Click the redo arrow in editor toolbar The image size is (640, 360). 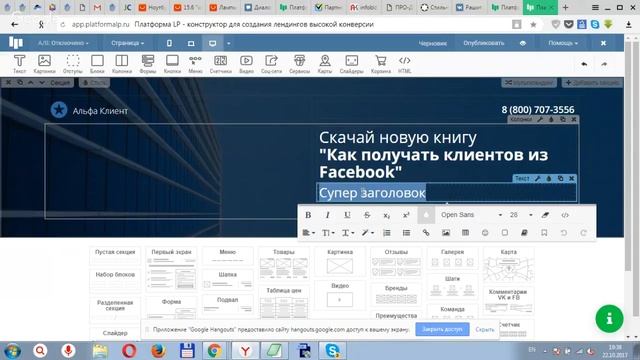click(x=604, y=64)
